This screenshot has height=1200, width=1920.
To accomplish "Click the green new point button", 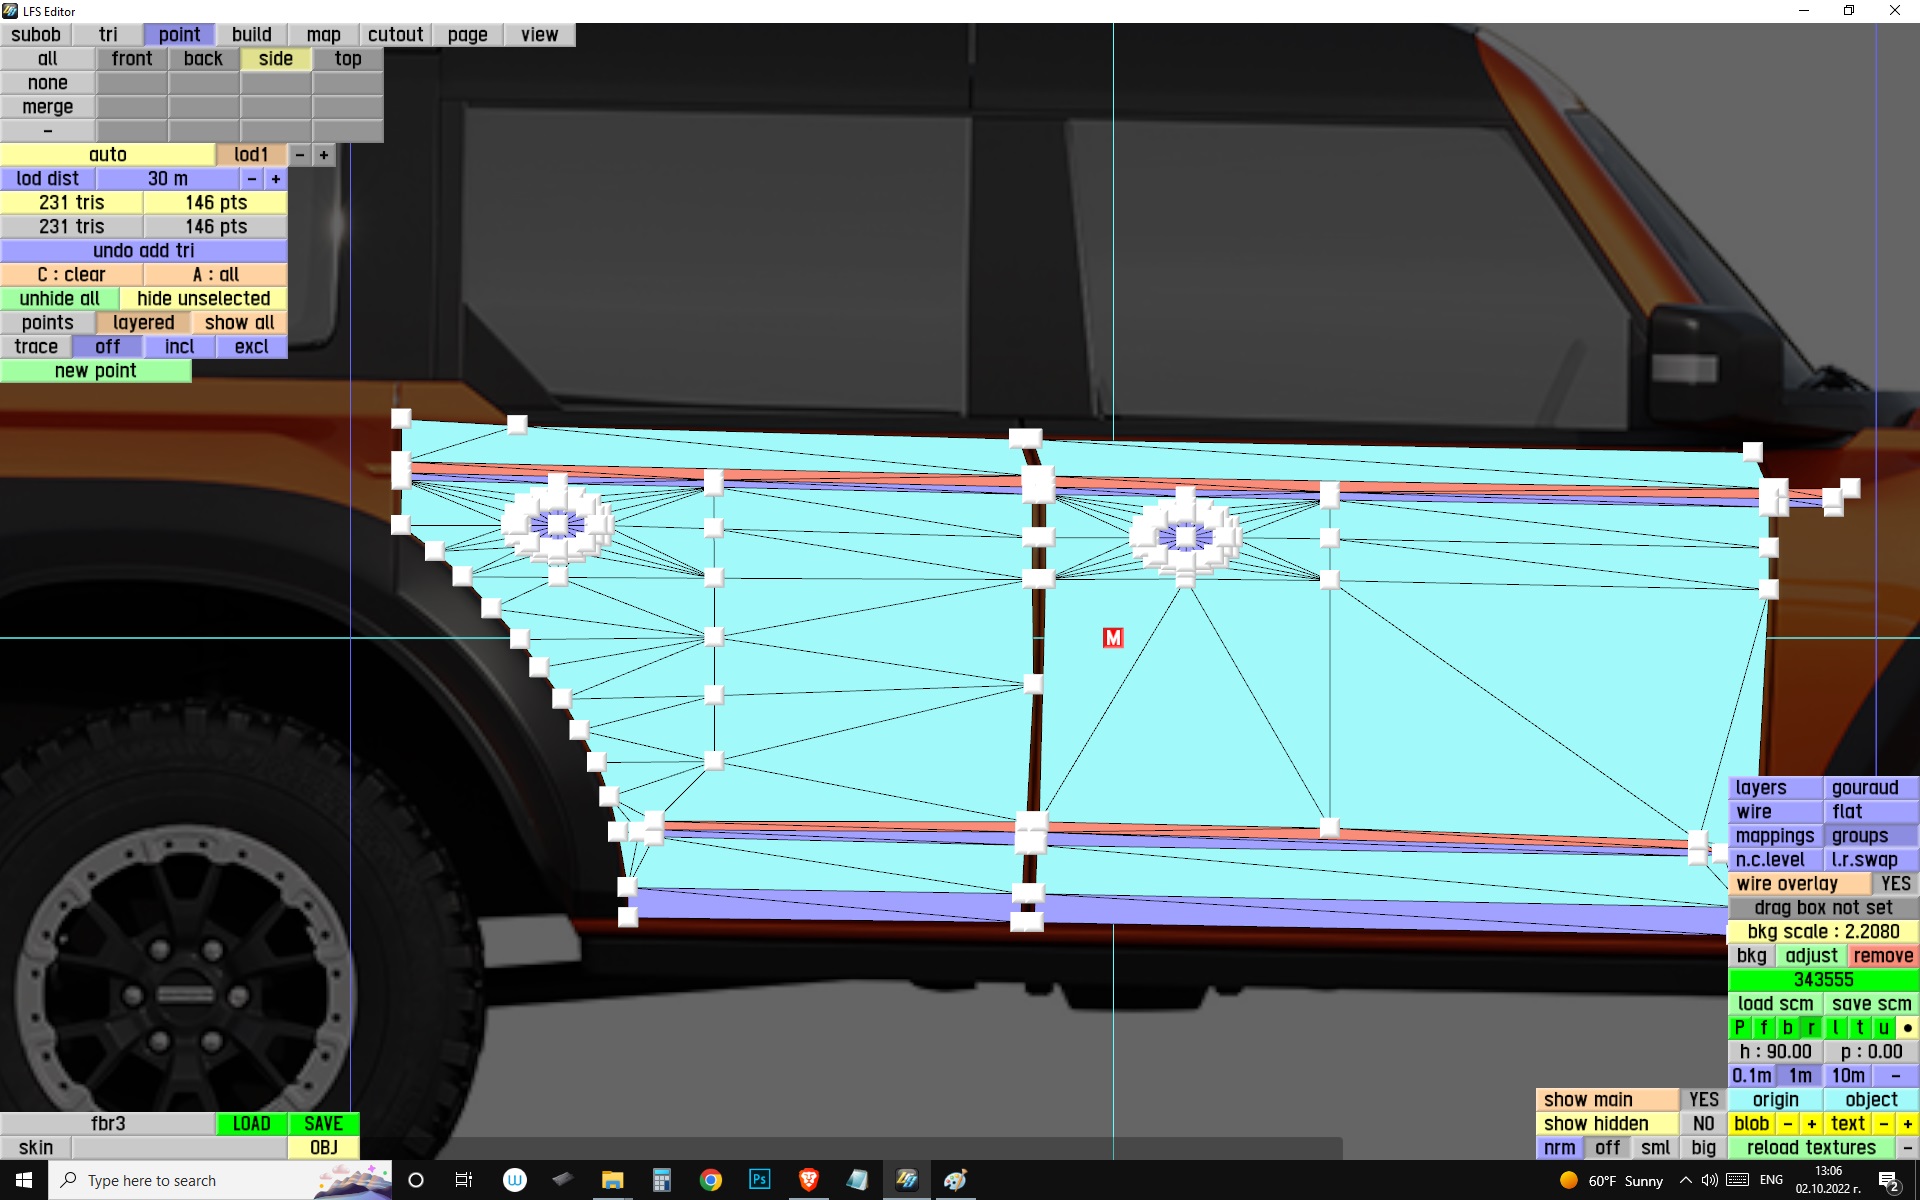I will click(96, 371).
